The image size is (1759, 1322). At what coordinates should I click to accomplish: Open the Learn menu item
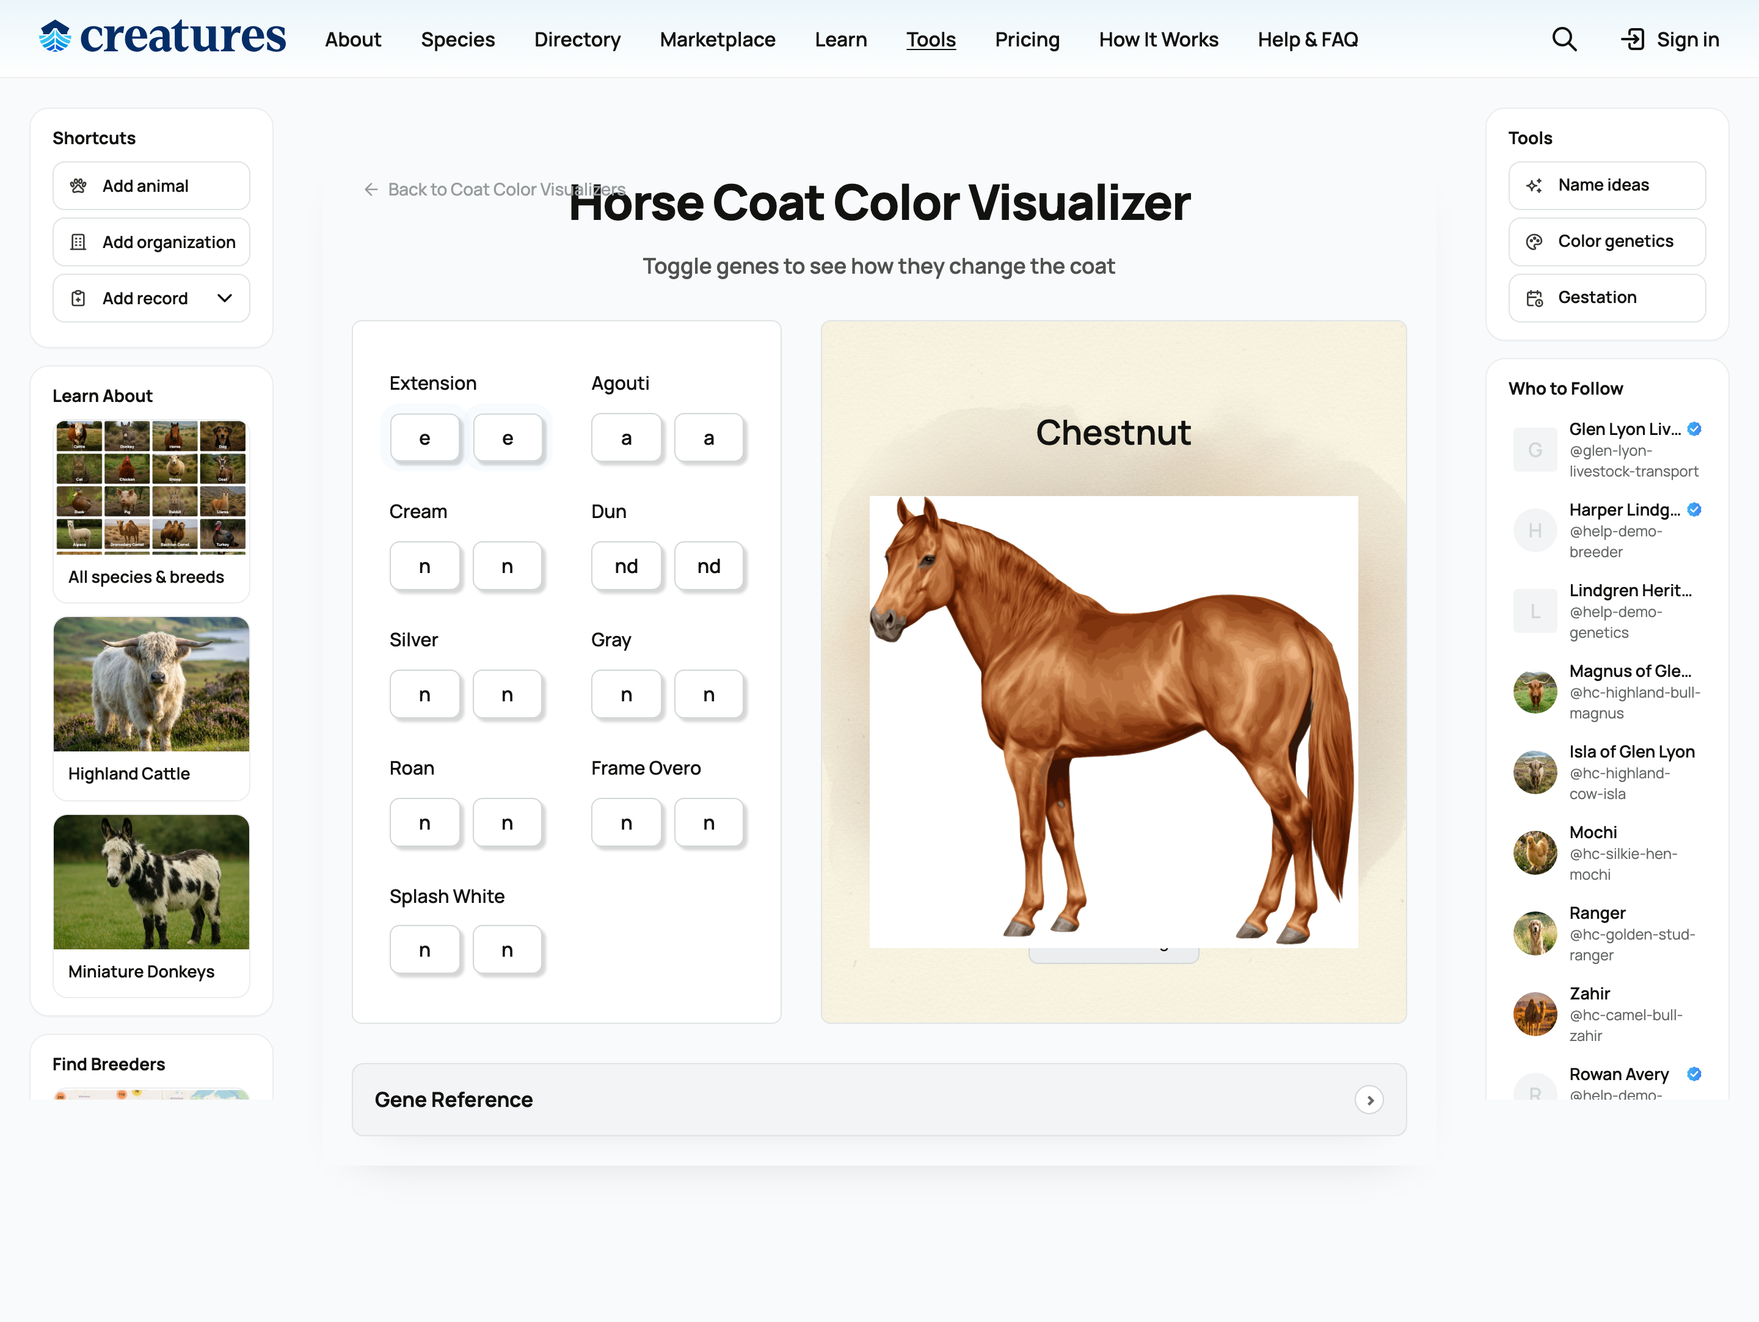[841, 39]
